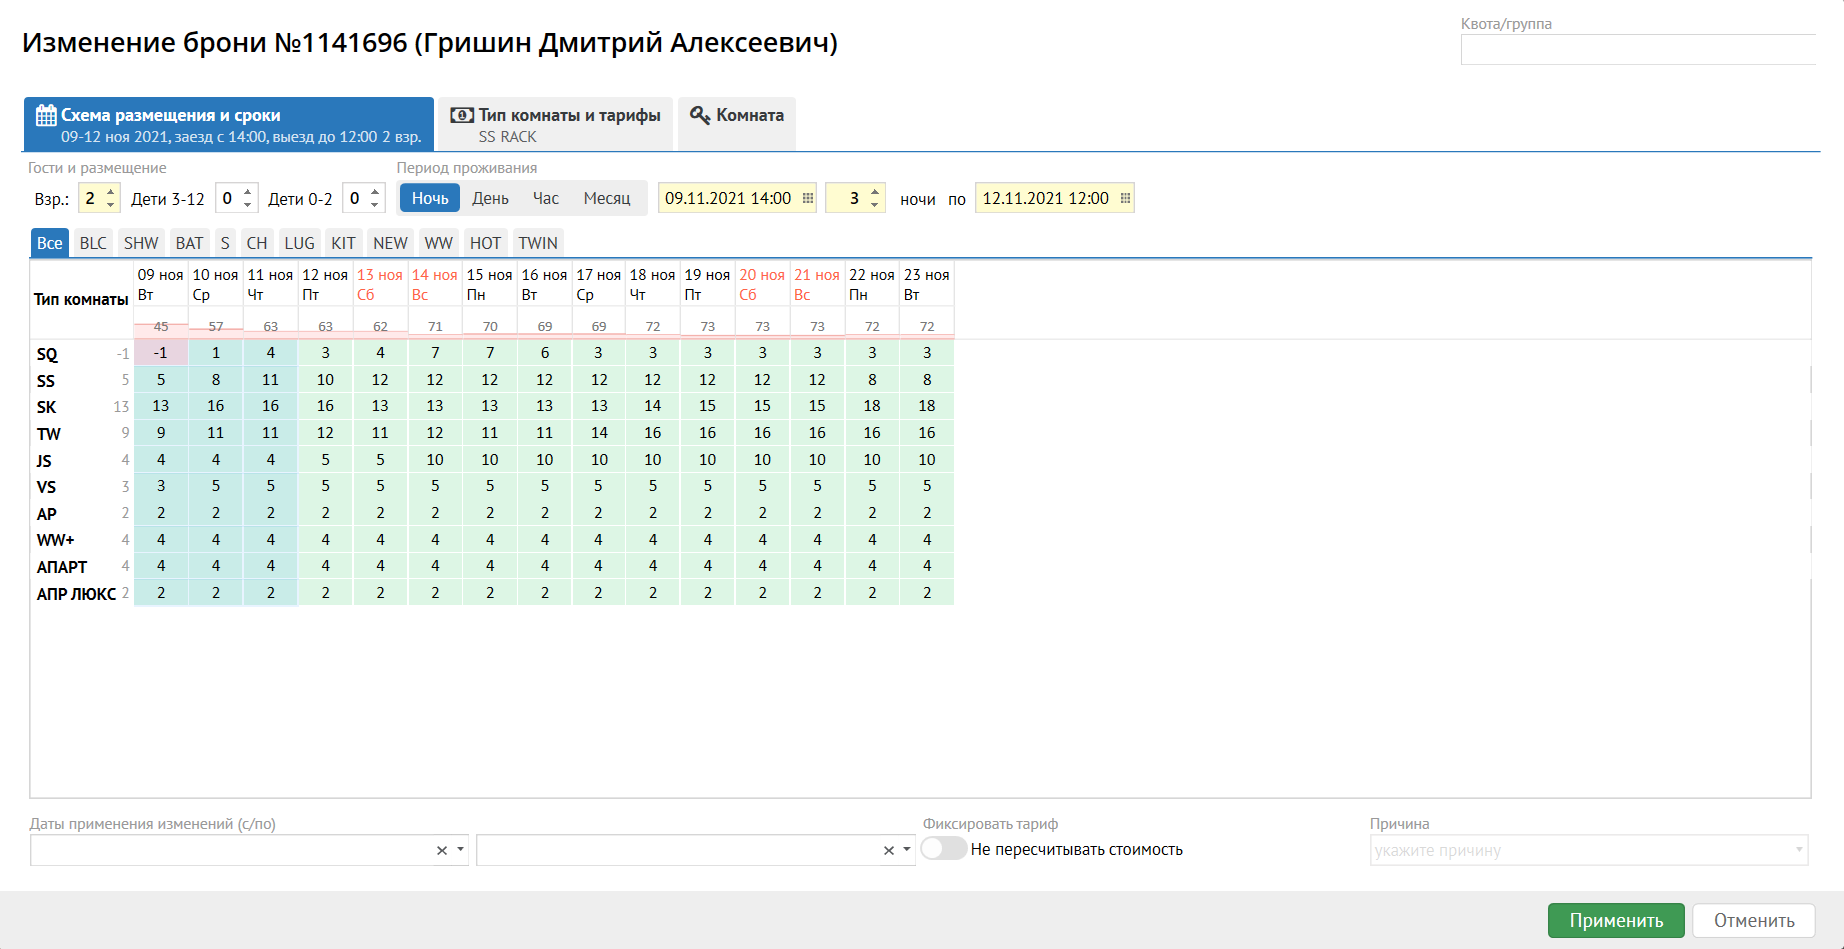
Task: Click money icon on Тип комнаты tab
Action: tap(462, 115)
